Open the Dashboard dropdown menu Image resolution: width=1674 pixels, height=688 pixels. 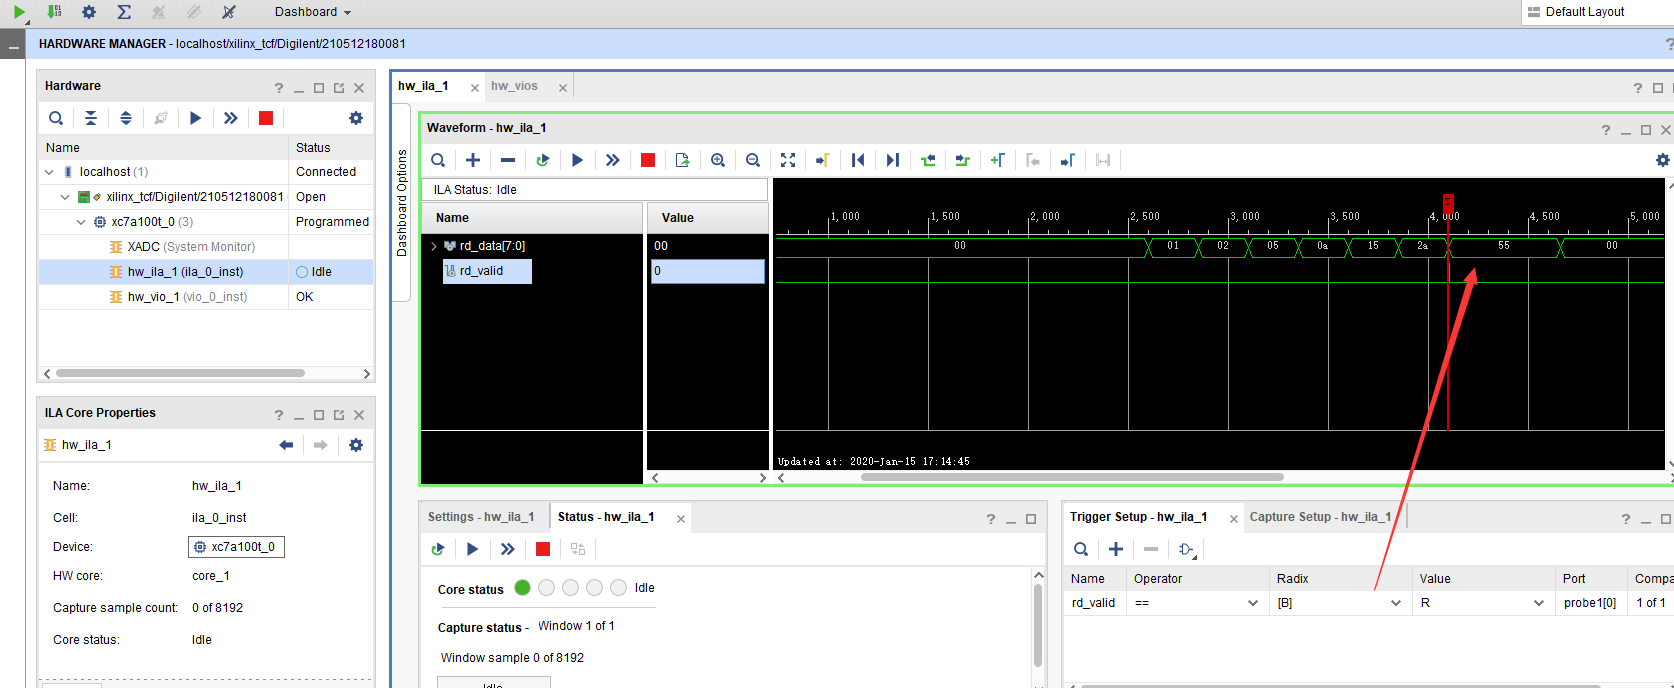point(313,12)
